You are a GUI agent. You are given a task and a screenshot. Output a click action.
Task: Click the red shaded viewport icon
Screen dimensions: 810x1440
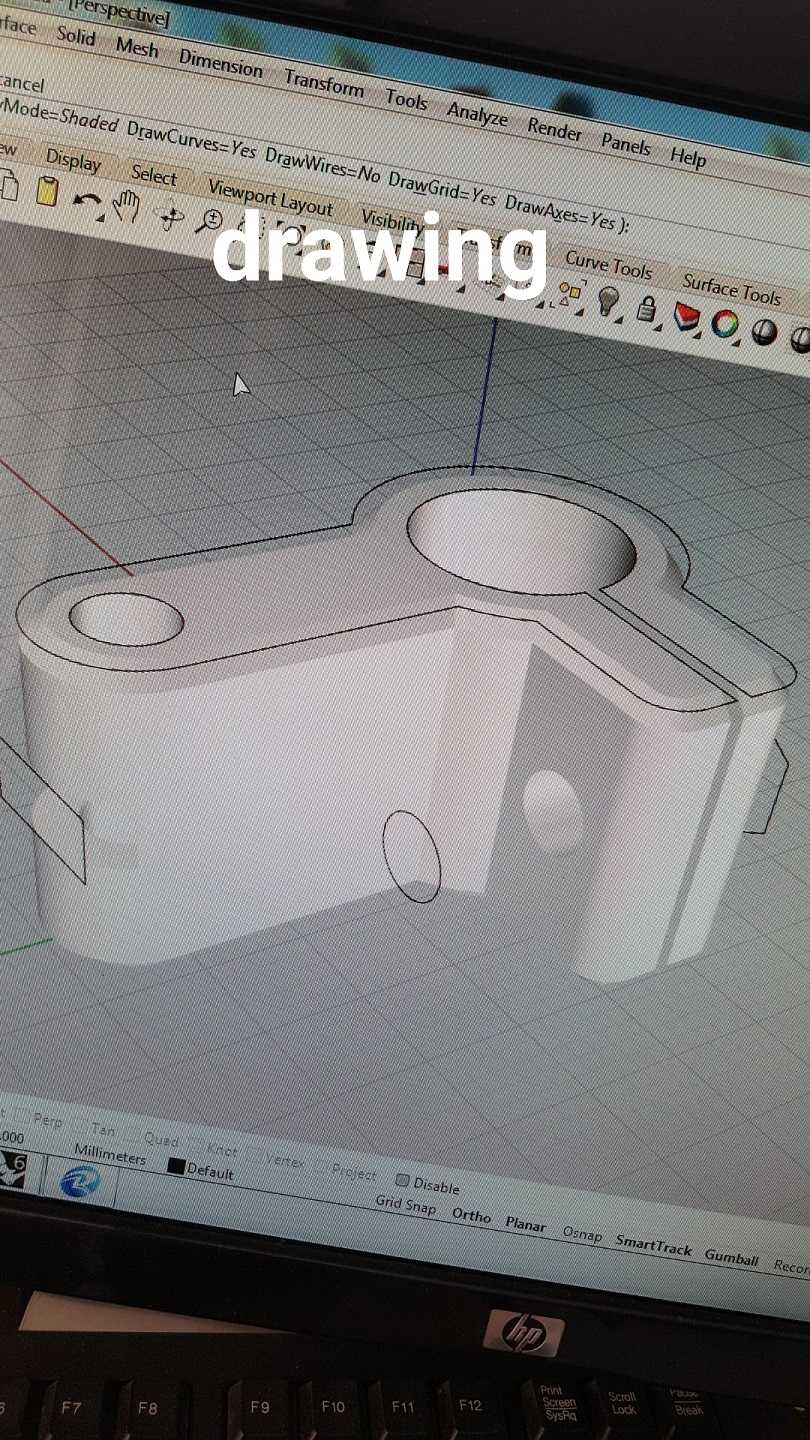(686, 318)
